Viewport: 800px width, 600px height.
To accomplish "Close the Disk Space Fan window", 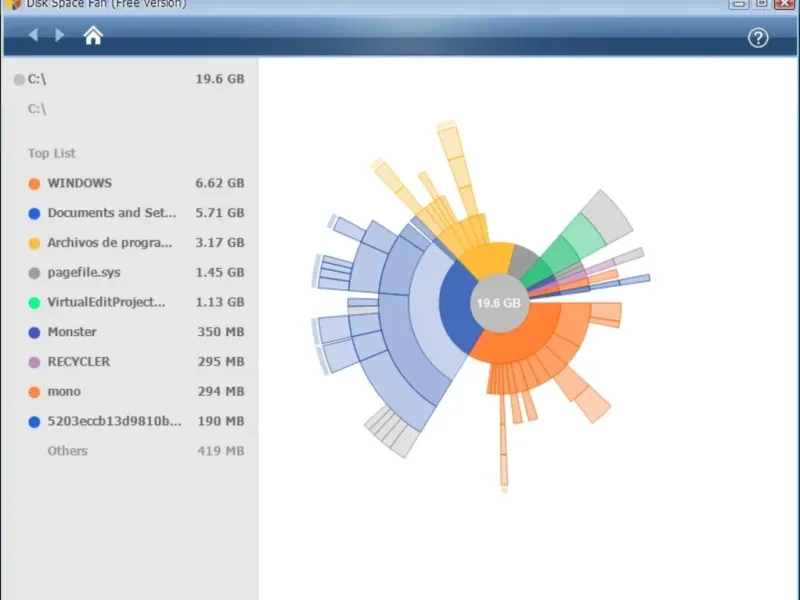I will point(786,4).
